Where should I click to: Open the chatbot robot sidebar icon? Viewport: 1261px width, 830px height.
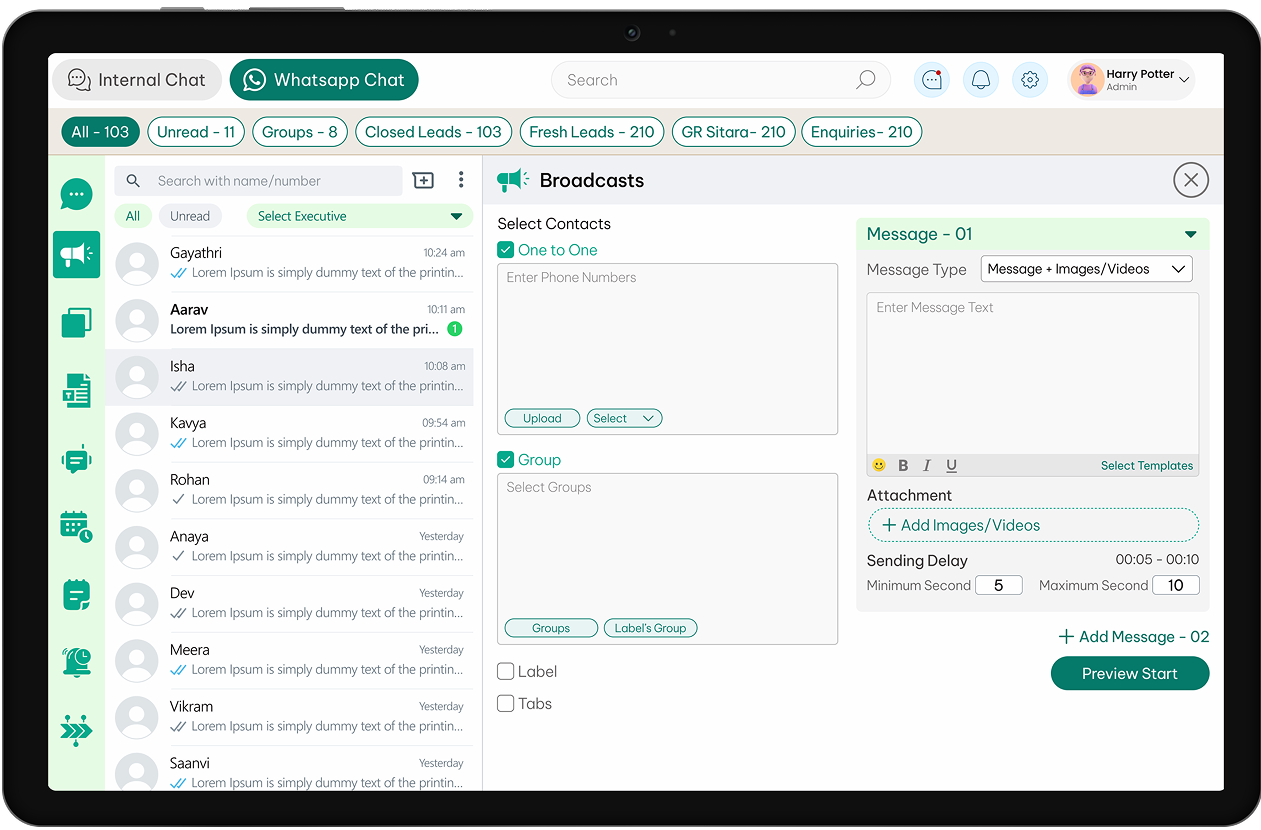tap(77, 459)
